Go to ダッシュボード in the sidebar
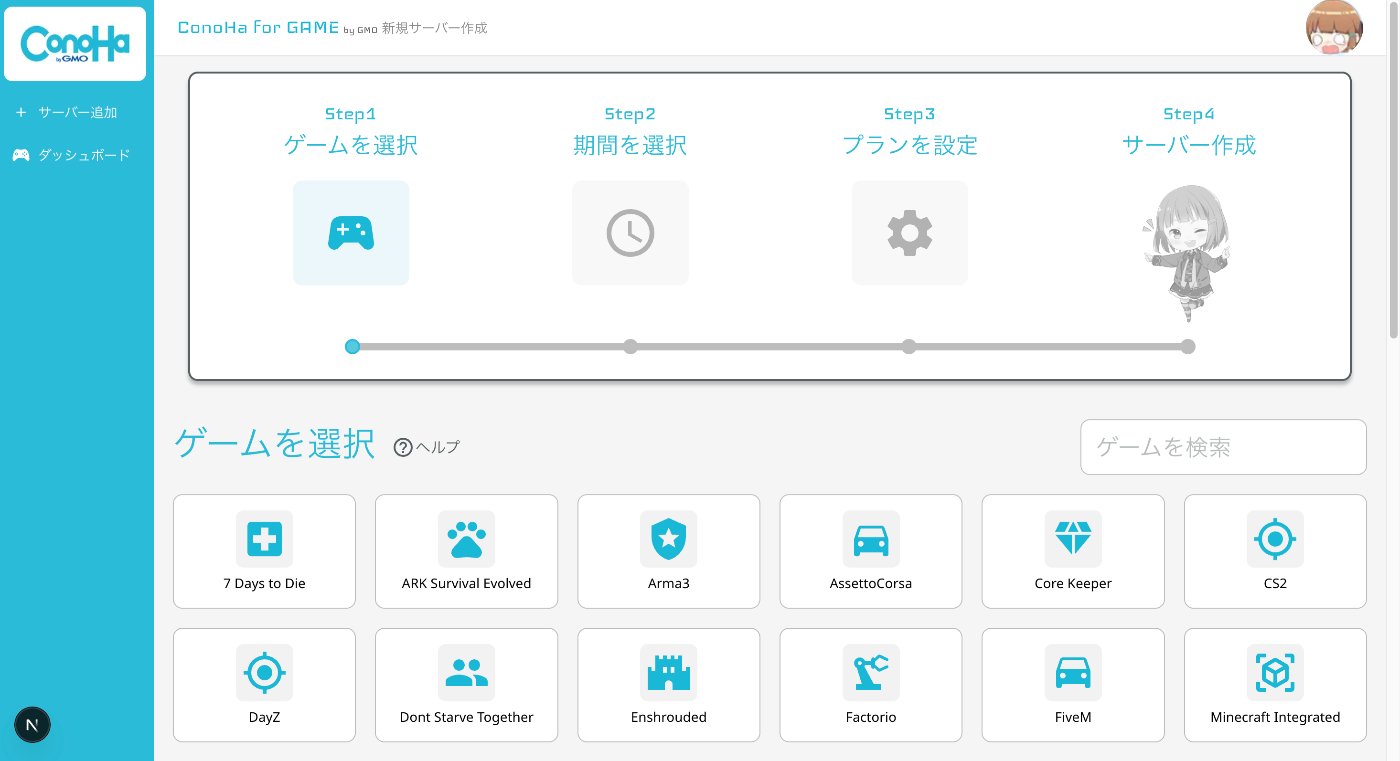Screen dimensions: 1400x761 tap(77, 155)
